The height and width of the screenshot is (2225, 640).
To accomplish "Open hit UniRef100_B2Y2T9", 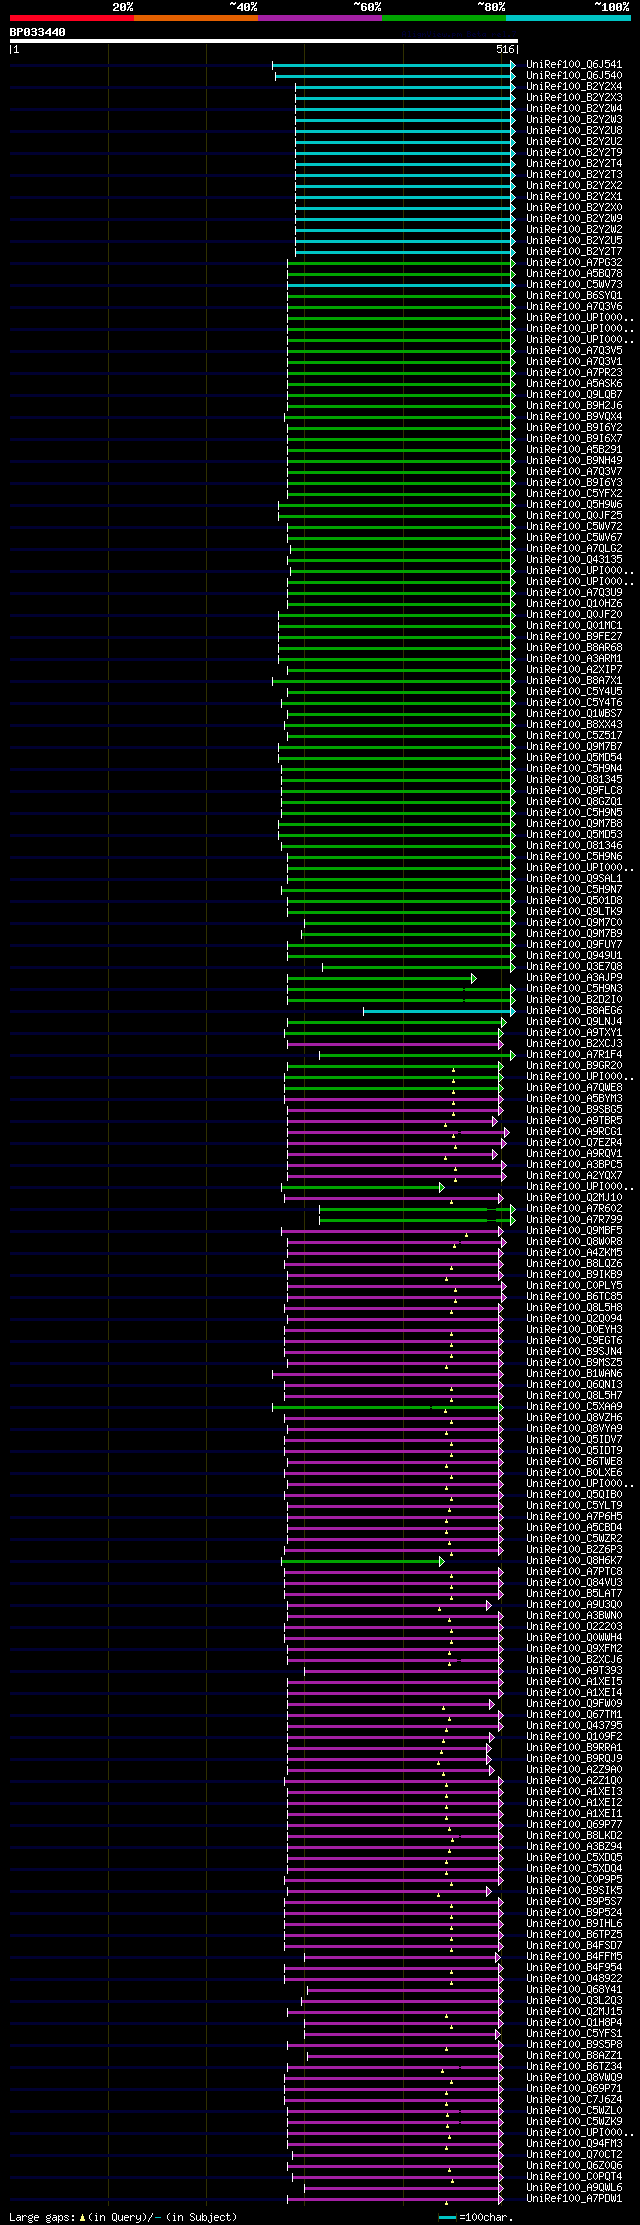I will coord(574,152).
